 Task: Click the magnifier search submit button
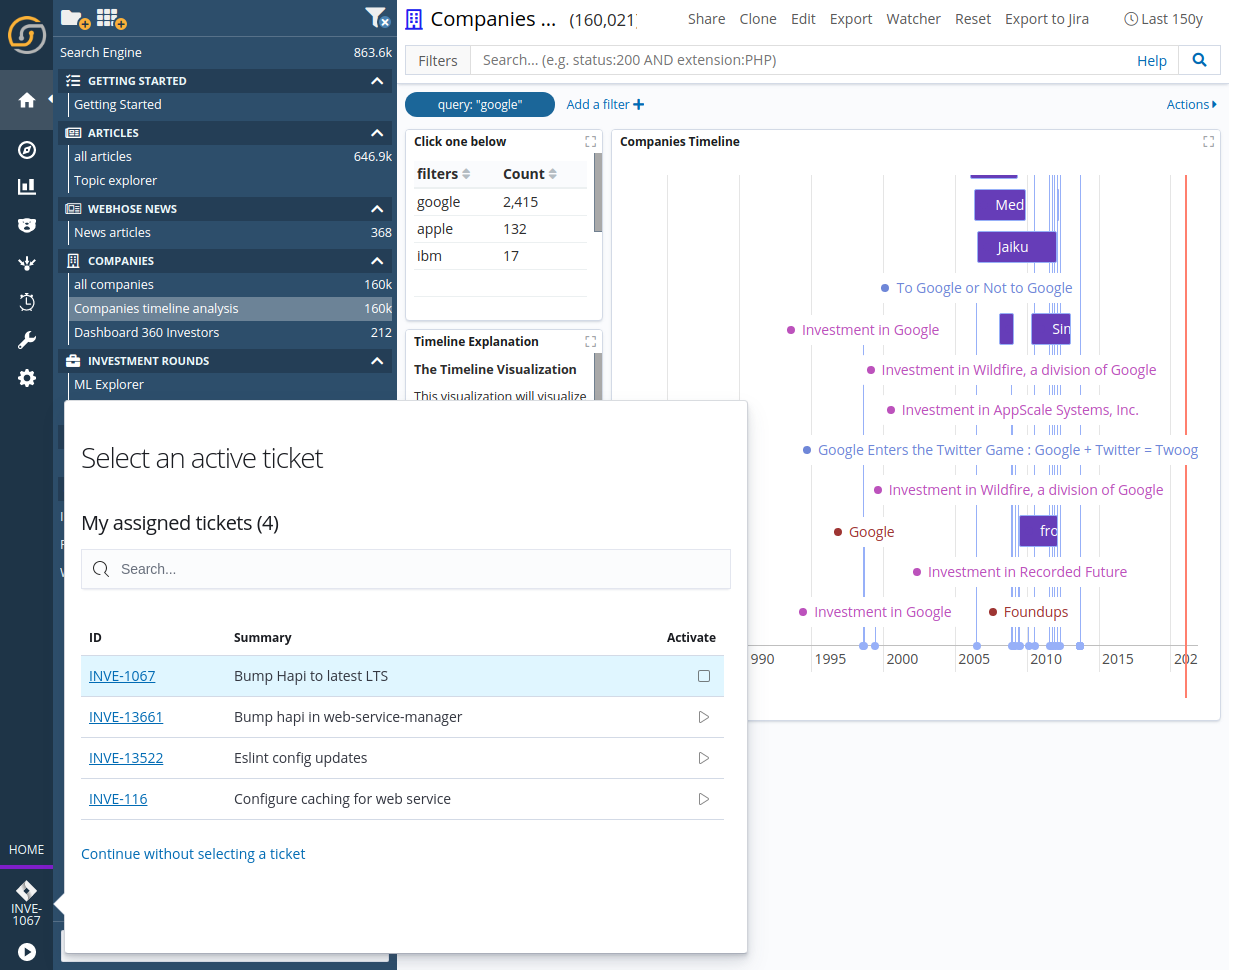[1199, 60]
